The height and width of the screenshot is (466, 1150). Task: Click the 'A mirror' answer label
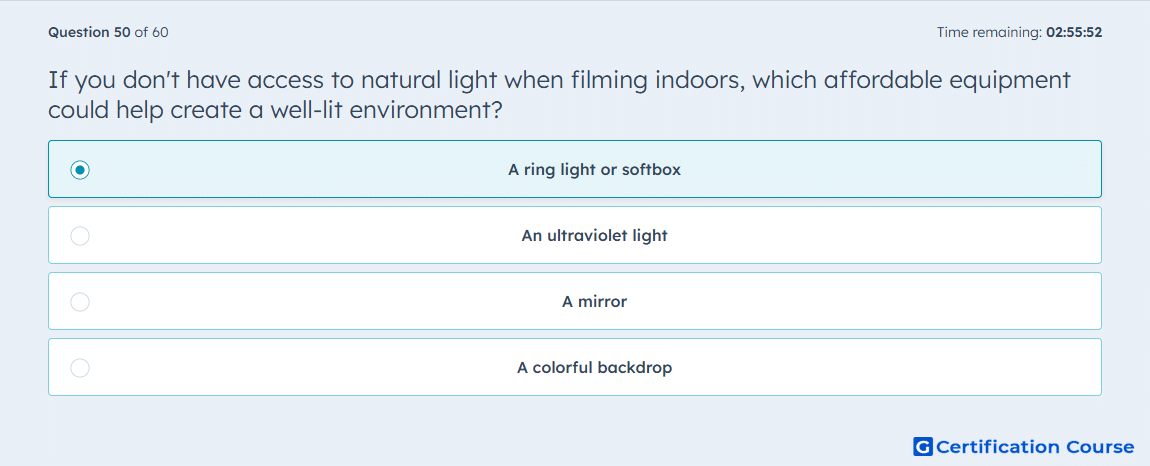(x=594, y=302)
